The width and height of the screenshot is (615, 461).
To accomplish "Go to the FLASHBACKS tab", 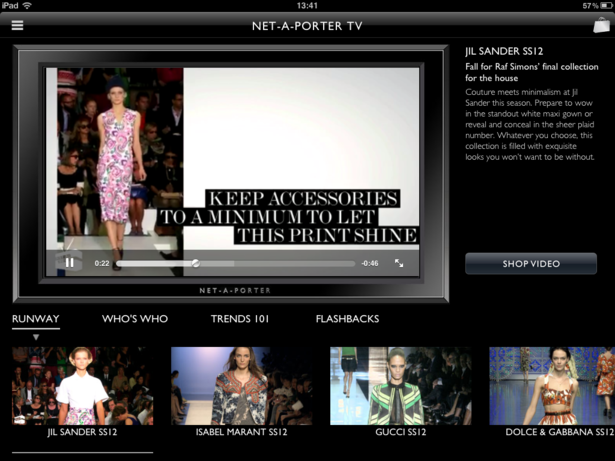I will [x=348, y=319].
